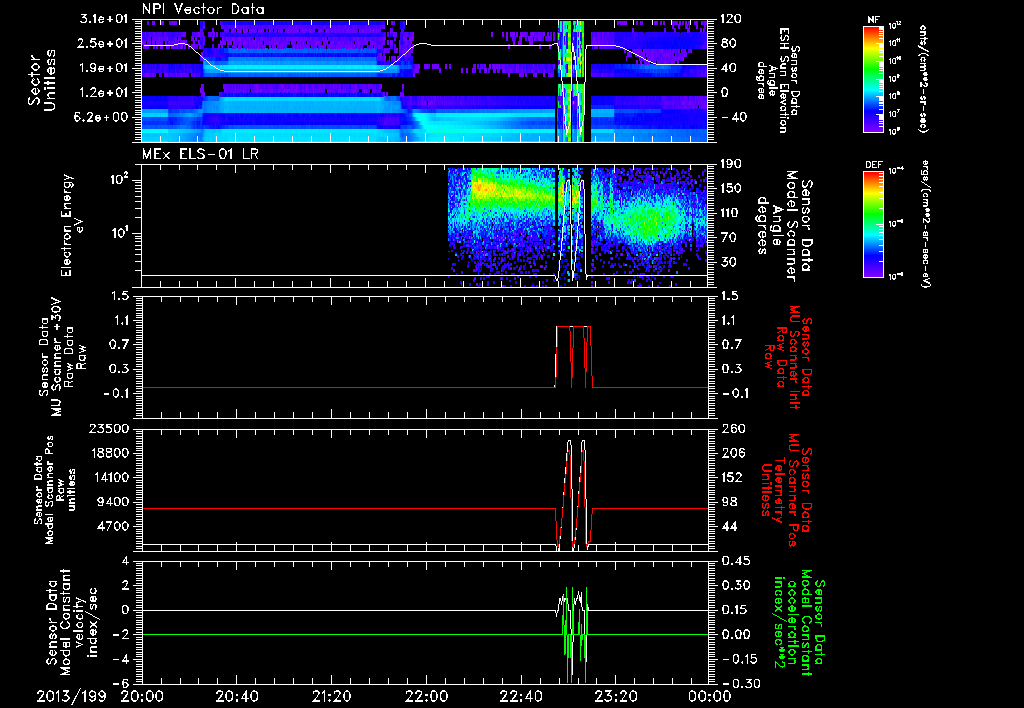Click the '4700' scanner position tick
Image resolution: width=1024 pixels, height=708 pixels.
[112, 526]
